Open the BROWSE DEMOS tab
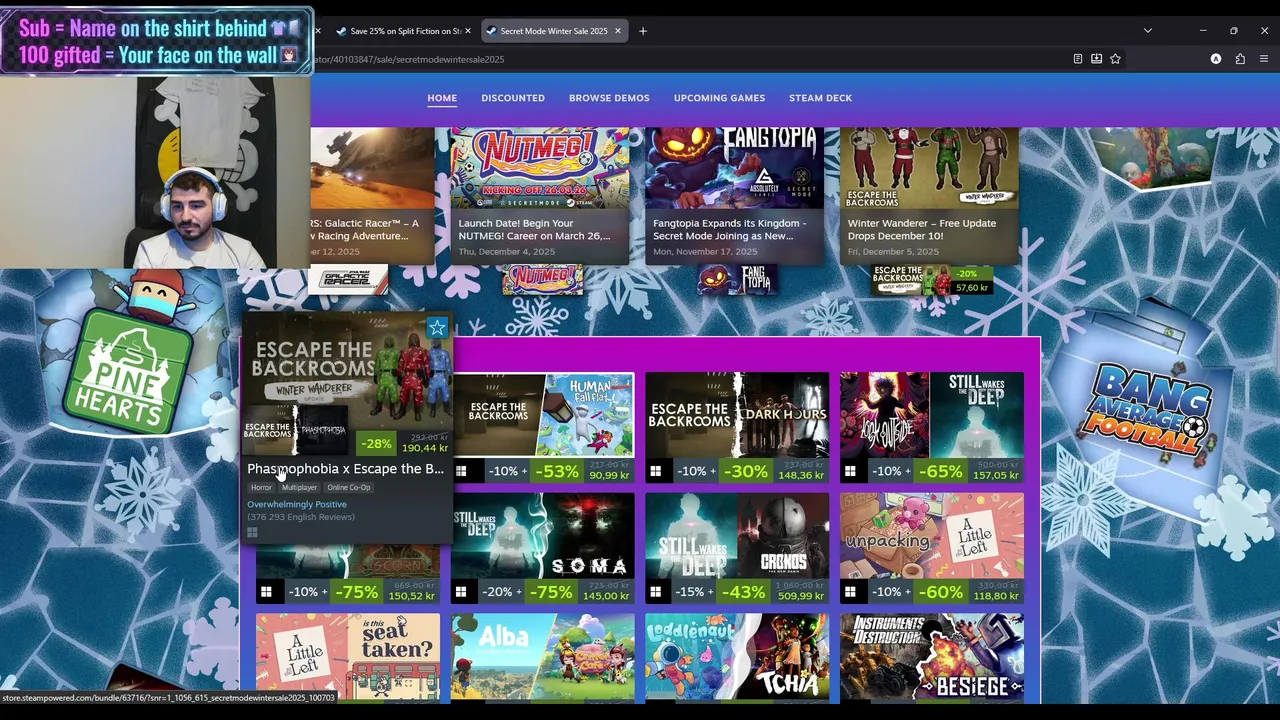This screenshot has width=1280, height=720. click(609, 98)
